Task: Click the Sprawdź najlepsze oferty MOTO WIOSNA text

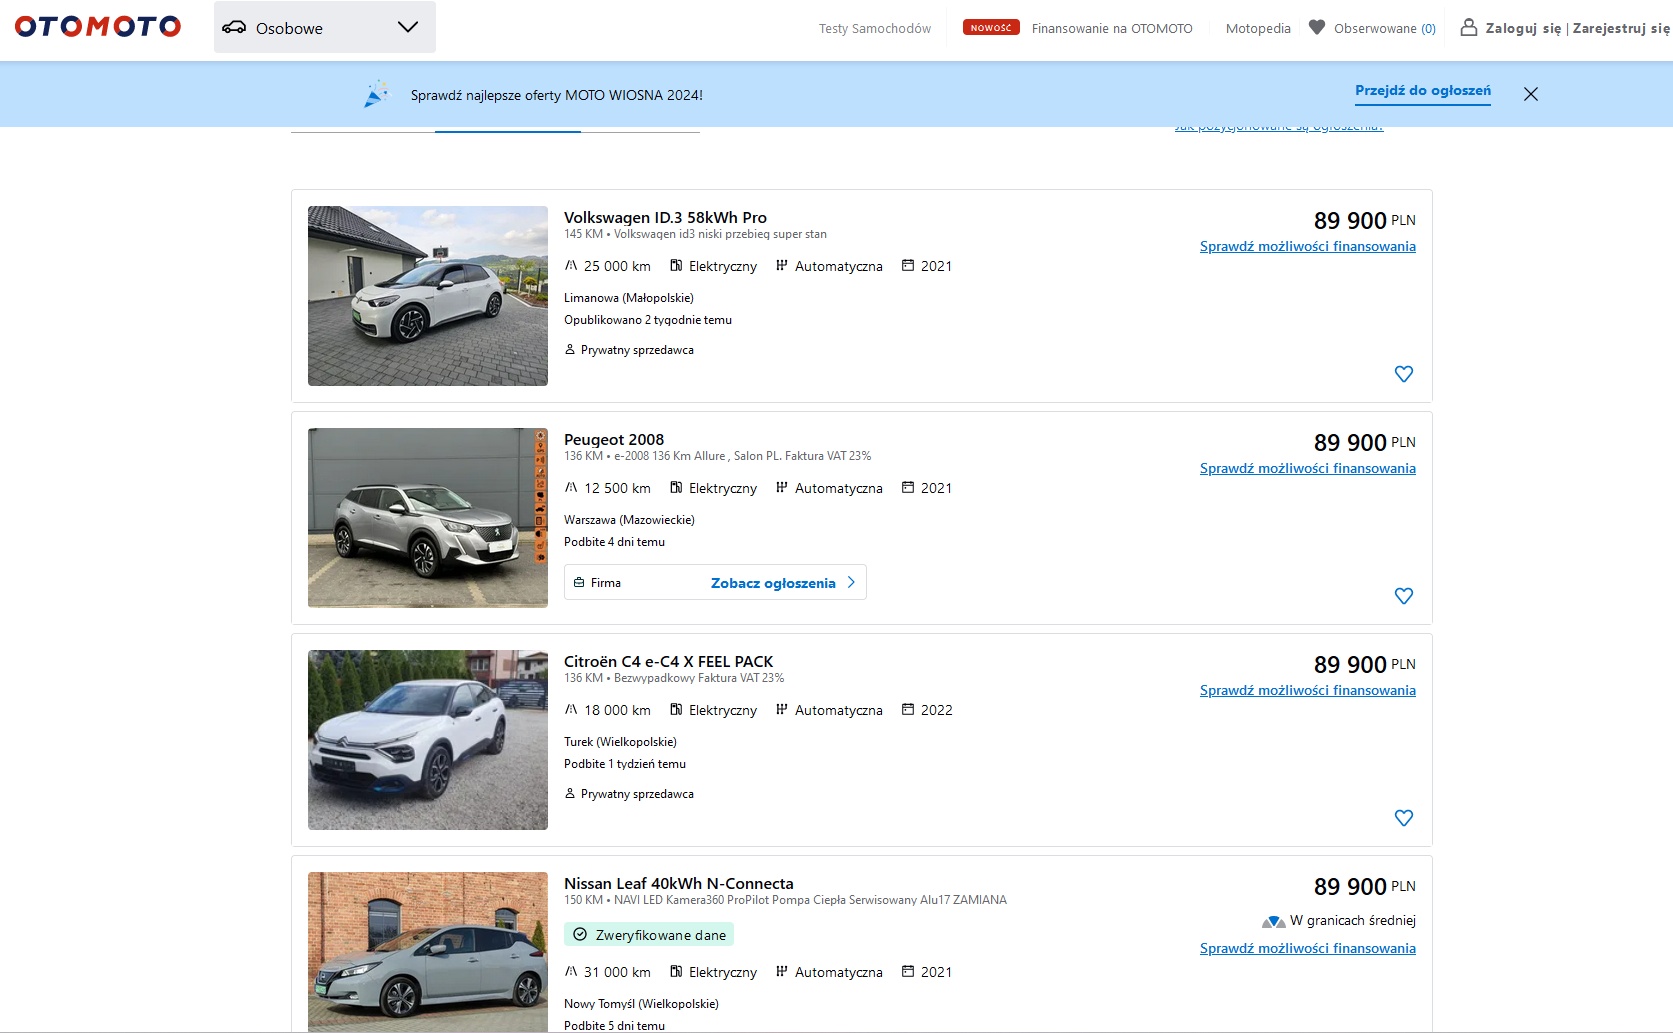Action: [557, 95]
